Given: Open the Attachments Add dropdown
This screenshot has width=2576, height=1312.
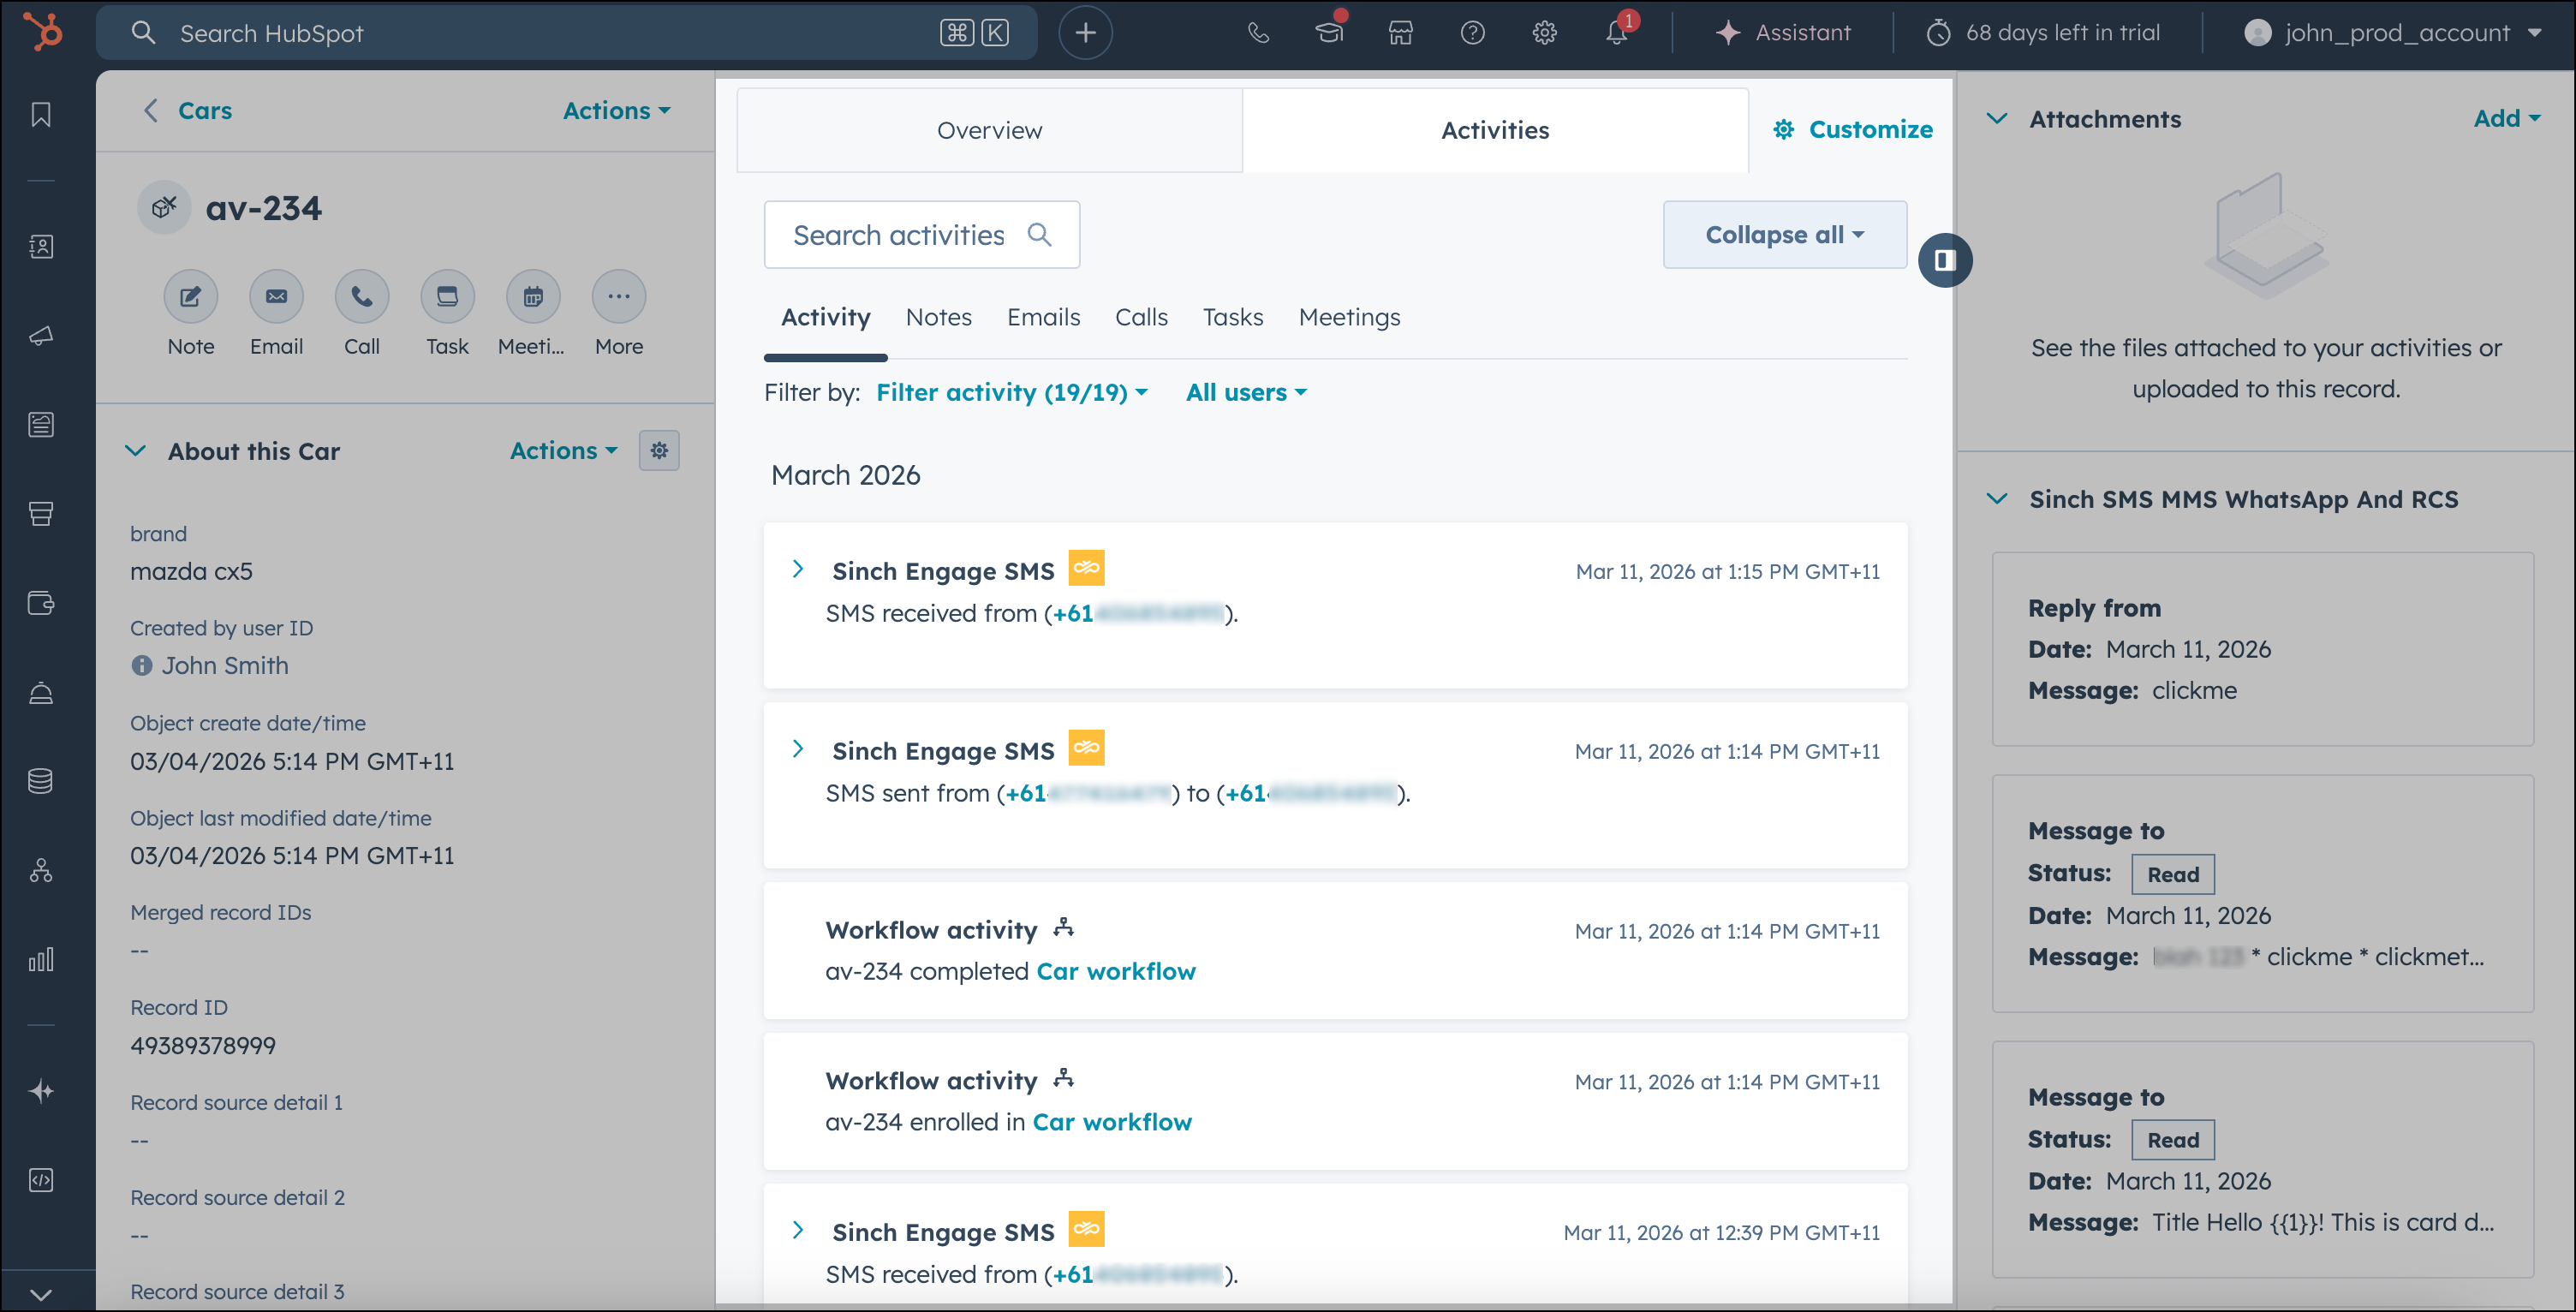Looking at the screenshot, I should coord(2507,119).
